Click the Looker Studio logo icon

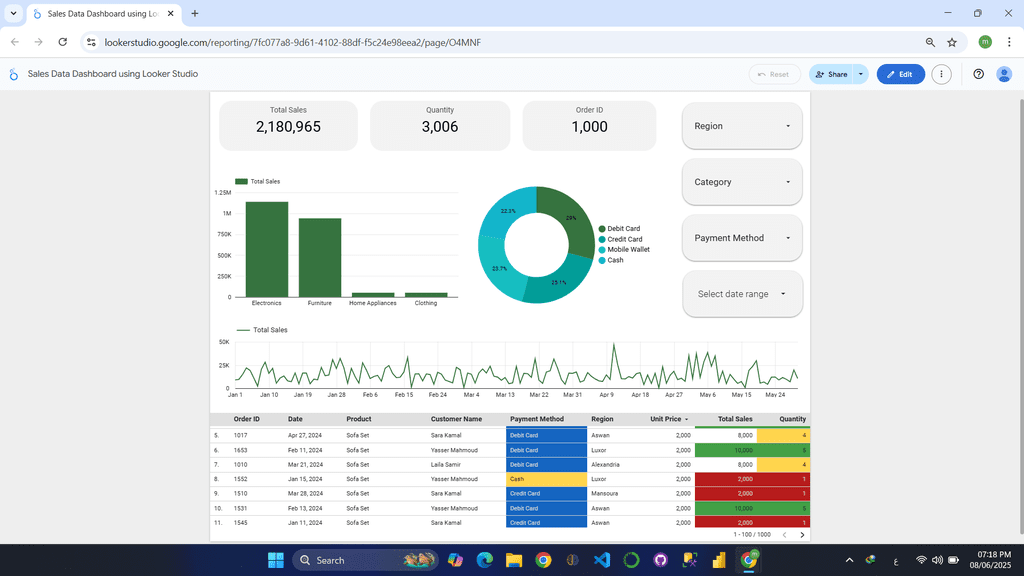[14, 75]
